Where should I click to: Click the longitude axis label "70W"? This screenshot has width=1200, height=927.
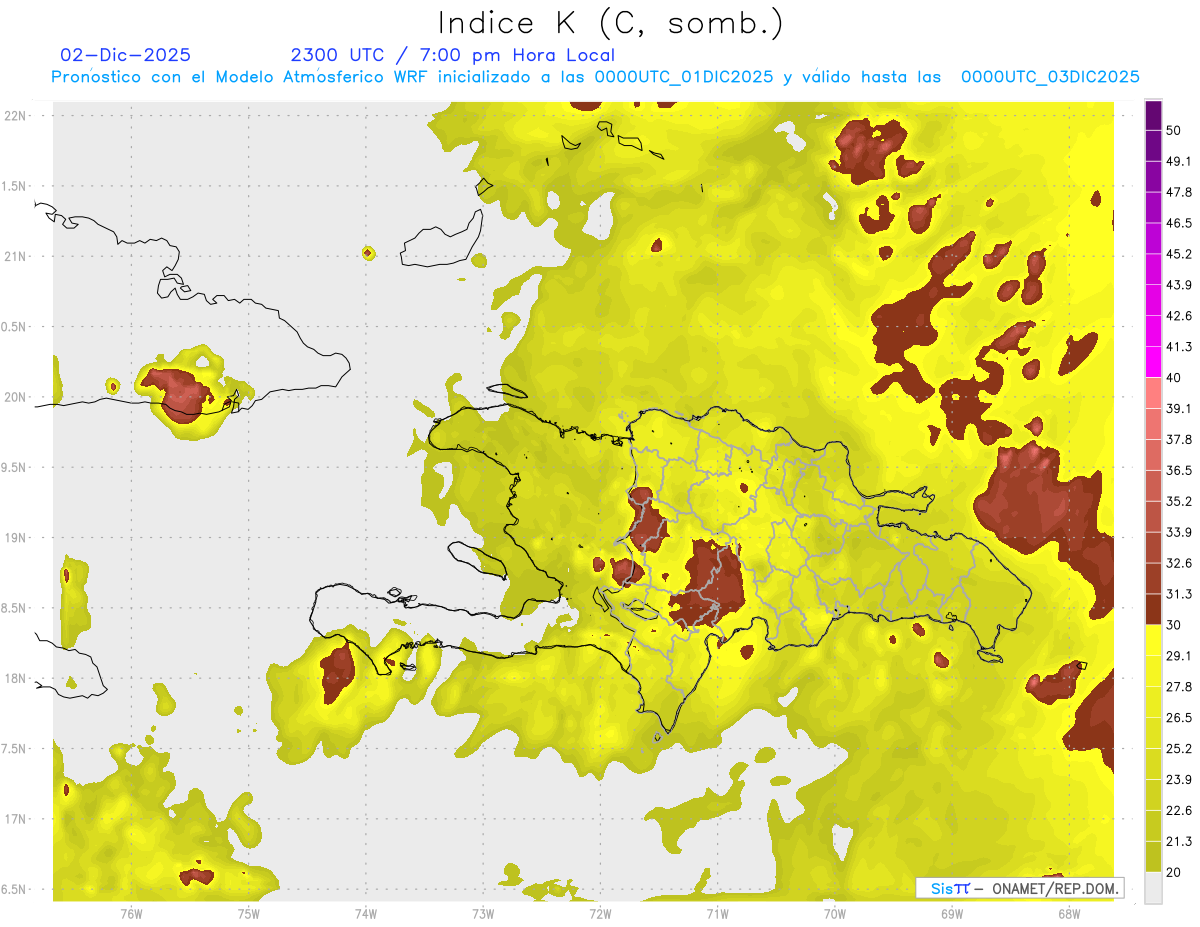coord(834,913)
